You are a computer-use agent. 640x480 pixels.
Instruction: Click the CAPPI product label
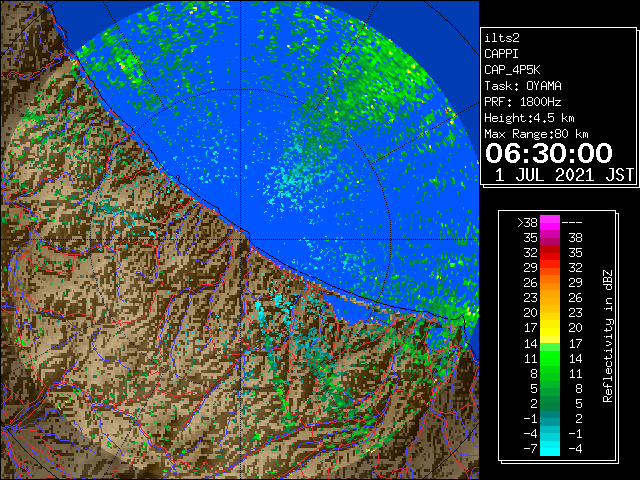[x=501, y=54]
